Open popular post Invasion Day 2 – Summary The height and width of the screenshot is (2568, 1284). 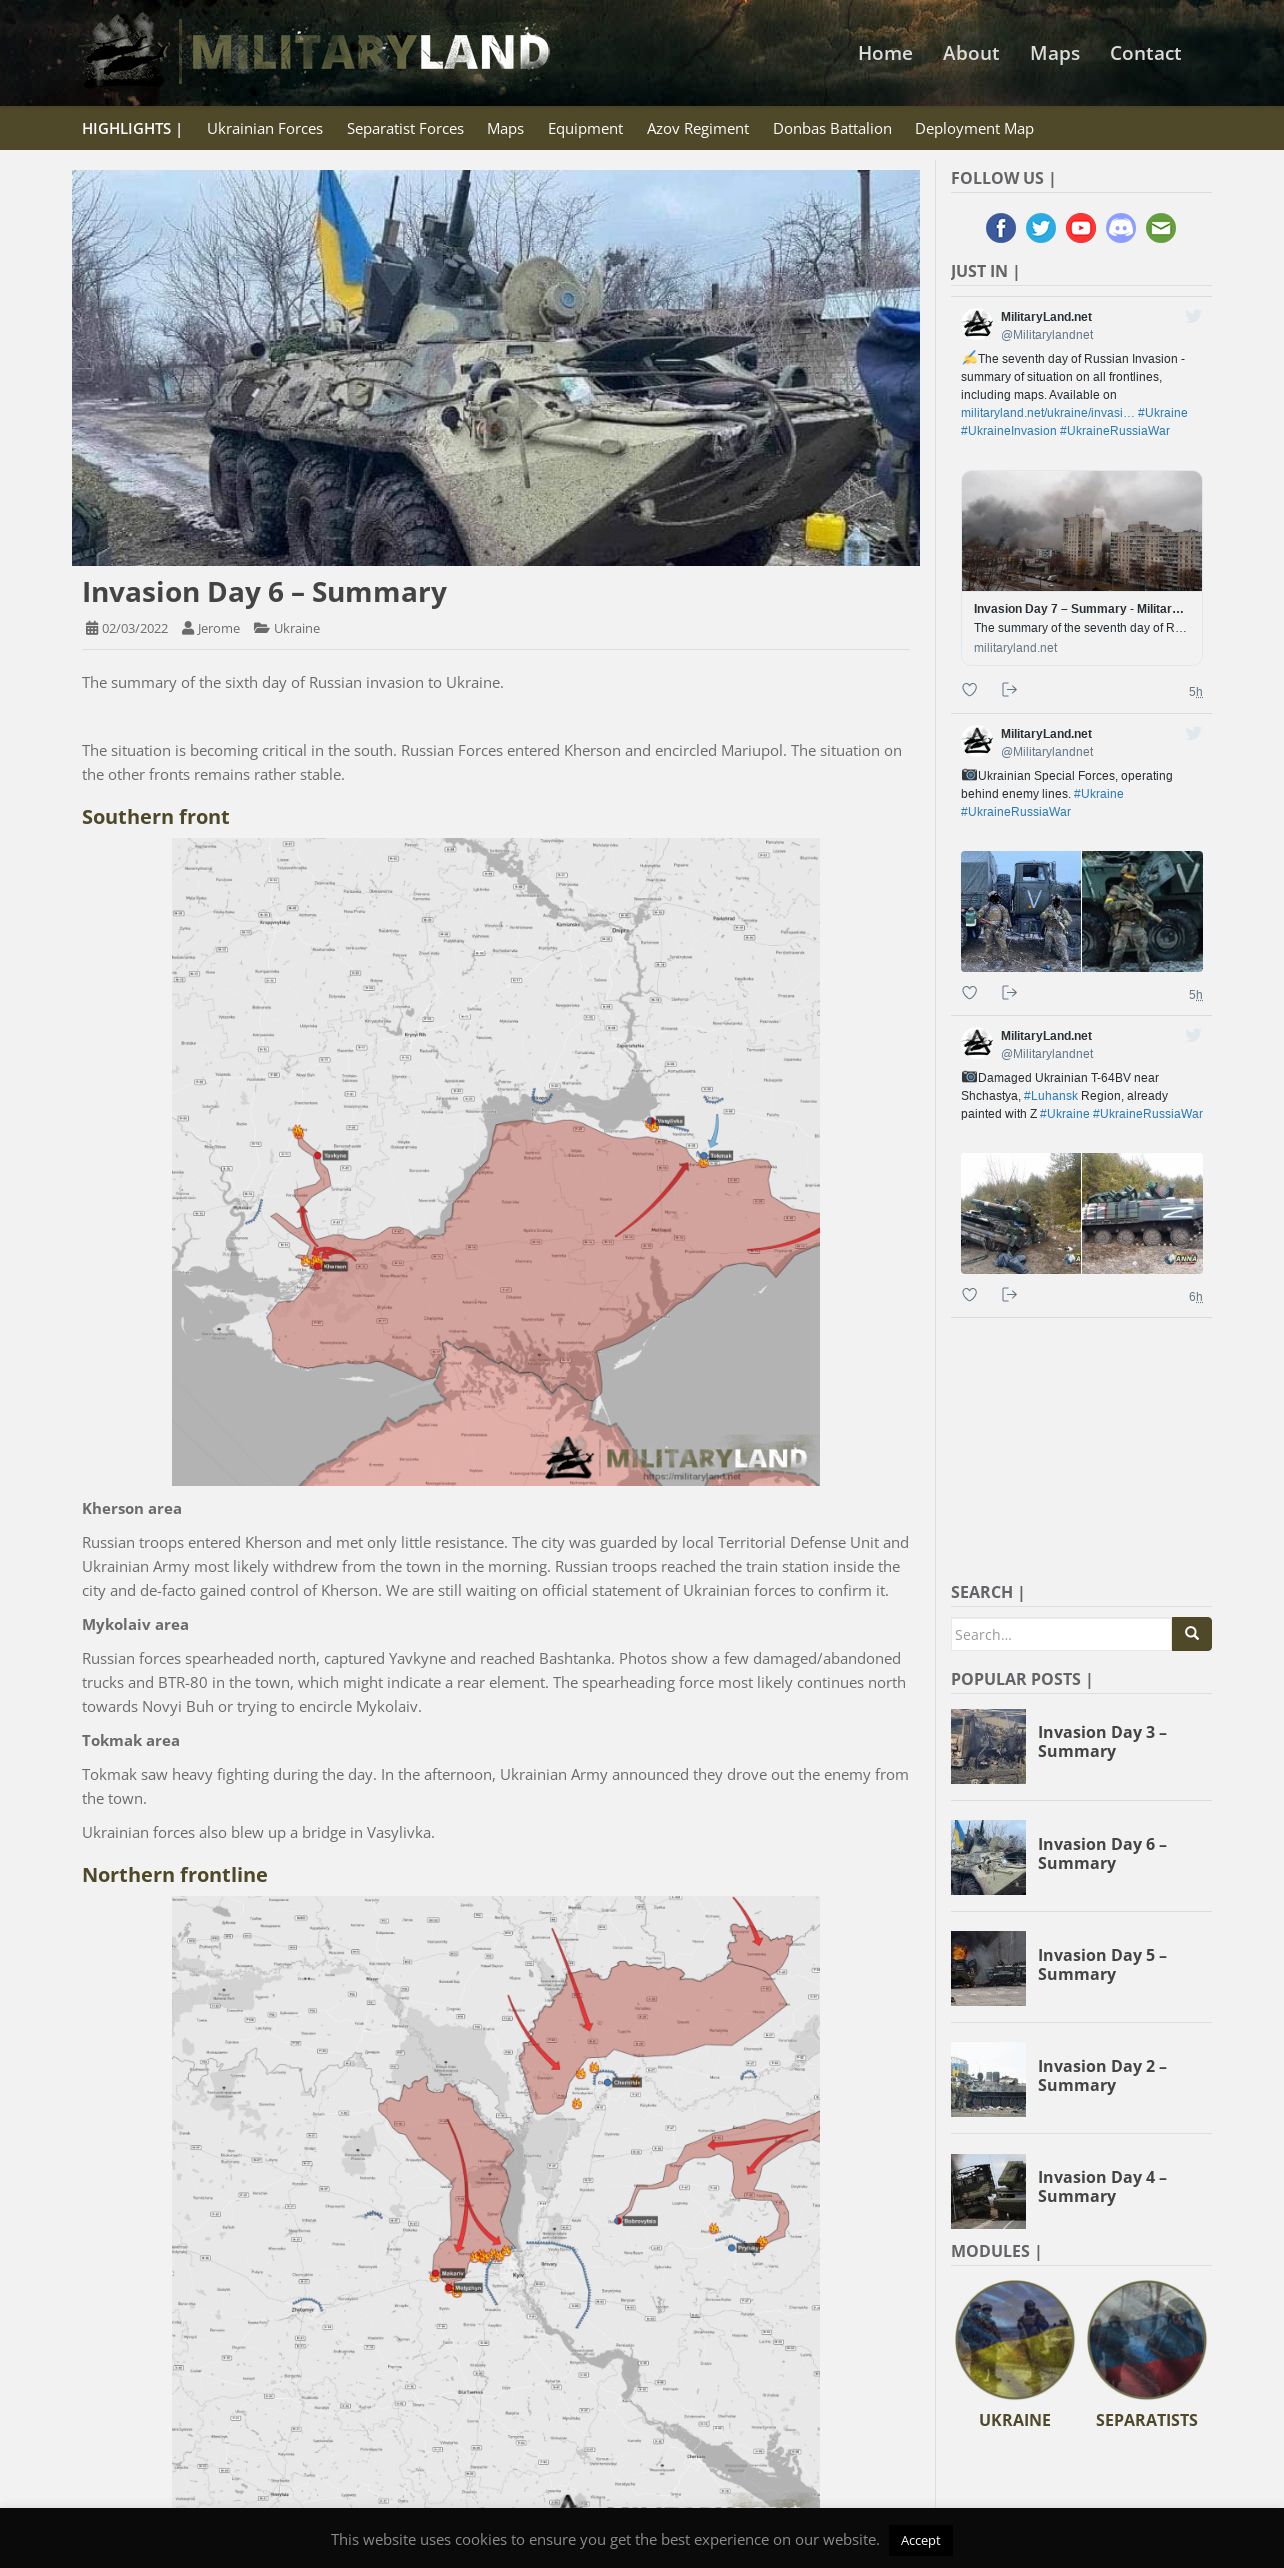click(x=1102, y=2076)
